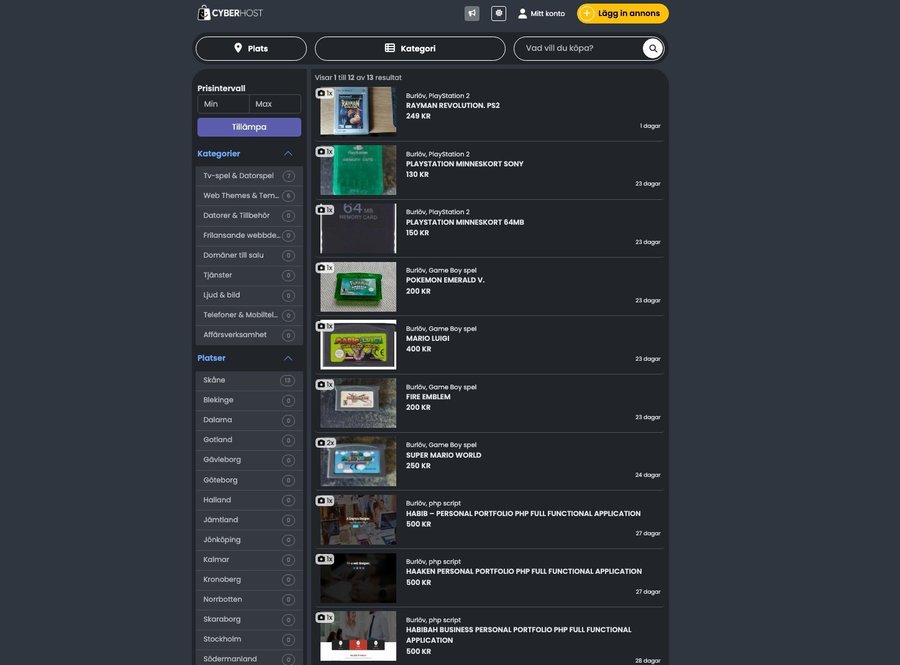The height and width of the screenshot is (665, 900).
Task: Click the CyberHost logo
Action: point(230,13)
